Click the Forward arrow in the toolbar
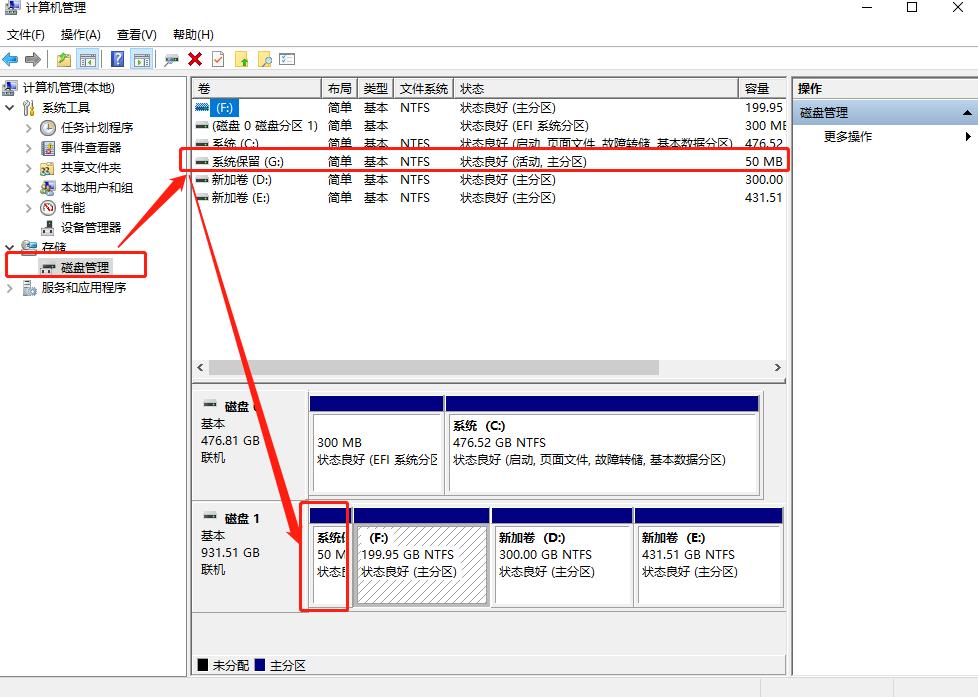This screenshot has width=978, height=697. coord(31,58)
